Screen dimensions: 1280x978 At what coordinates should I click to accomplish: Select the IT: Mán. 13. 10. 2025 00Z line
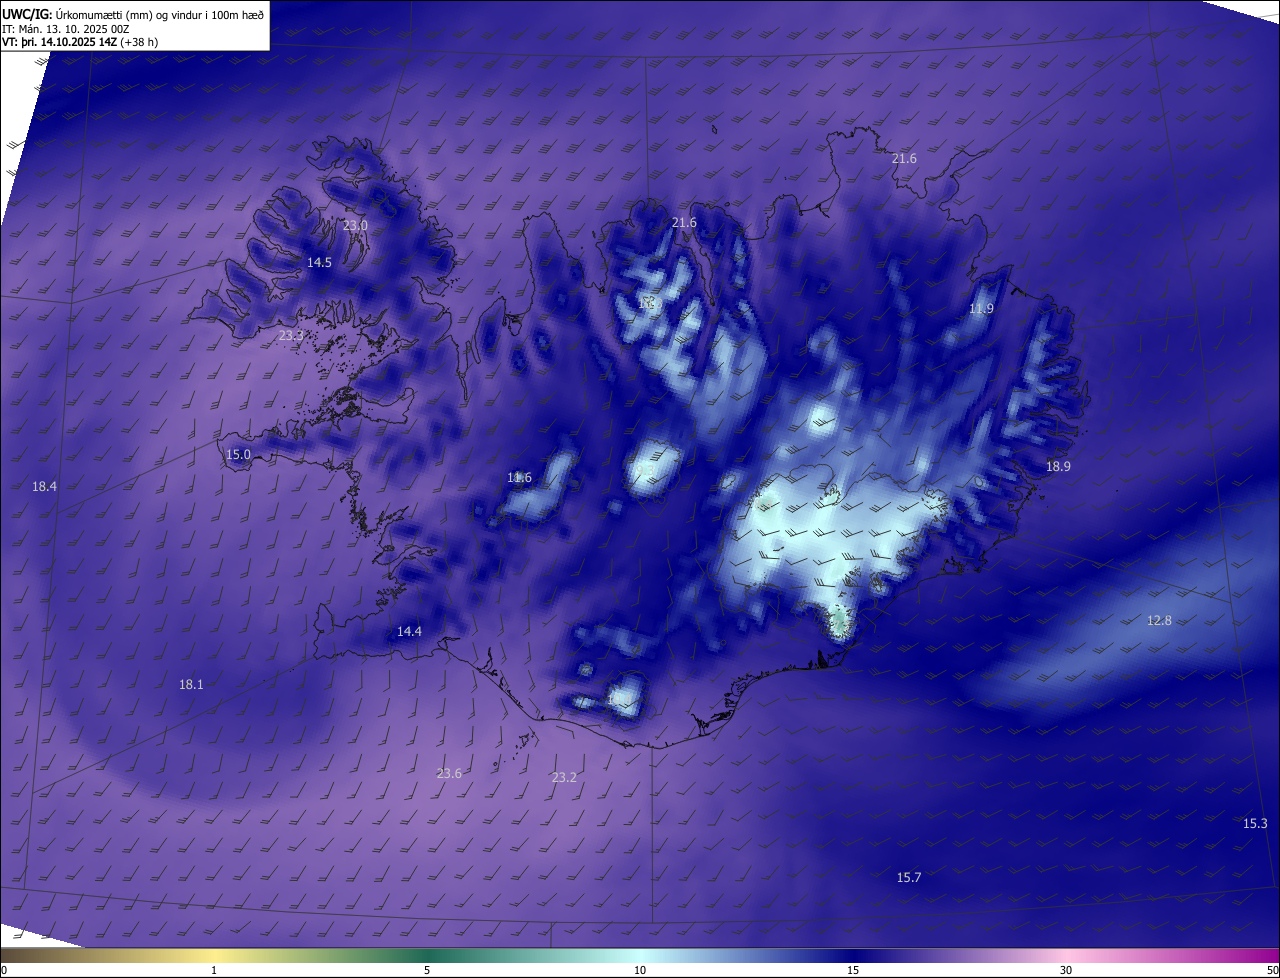click(66, 28)
